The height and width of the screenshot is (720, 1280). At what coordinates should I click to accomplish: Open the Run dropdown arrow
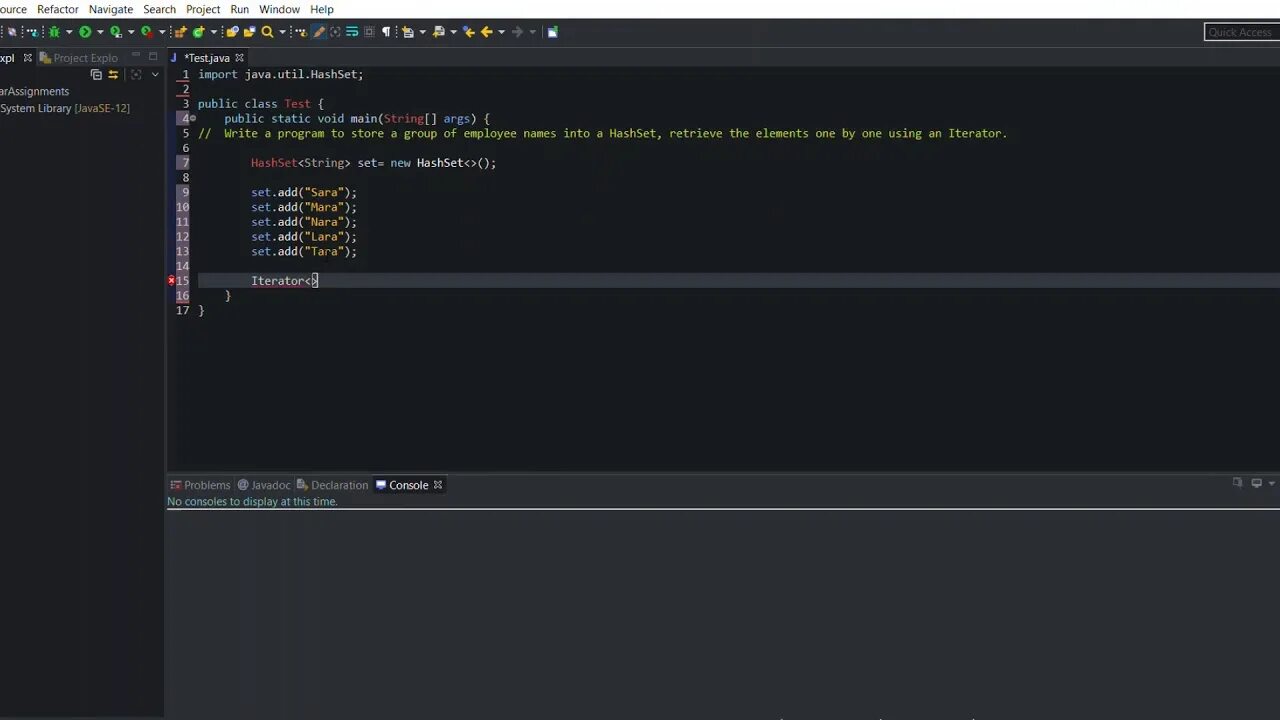coord(100,32)
